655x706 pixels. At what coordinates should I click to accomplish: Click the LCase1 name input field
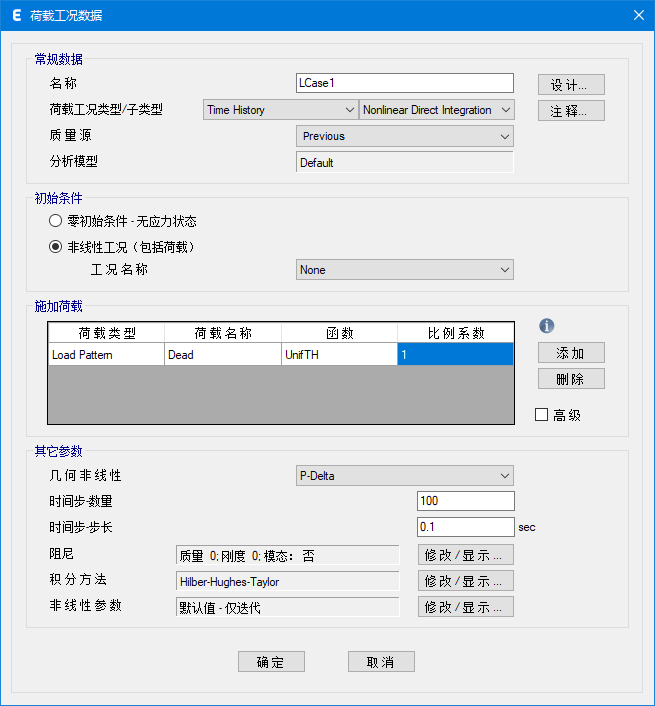[405, 83]
